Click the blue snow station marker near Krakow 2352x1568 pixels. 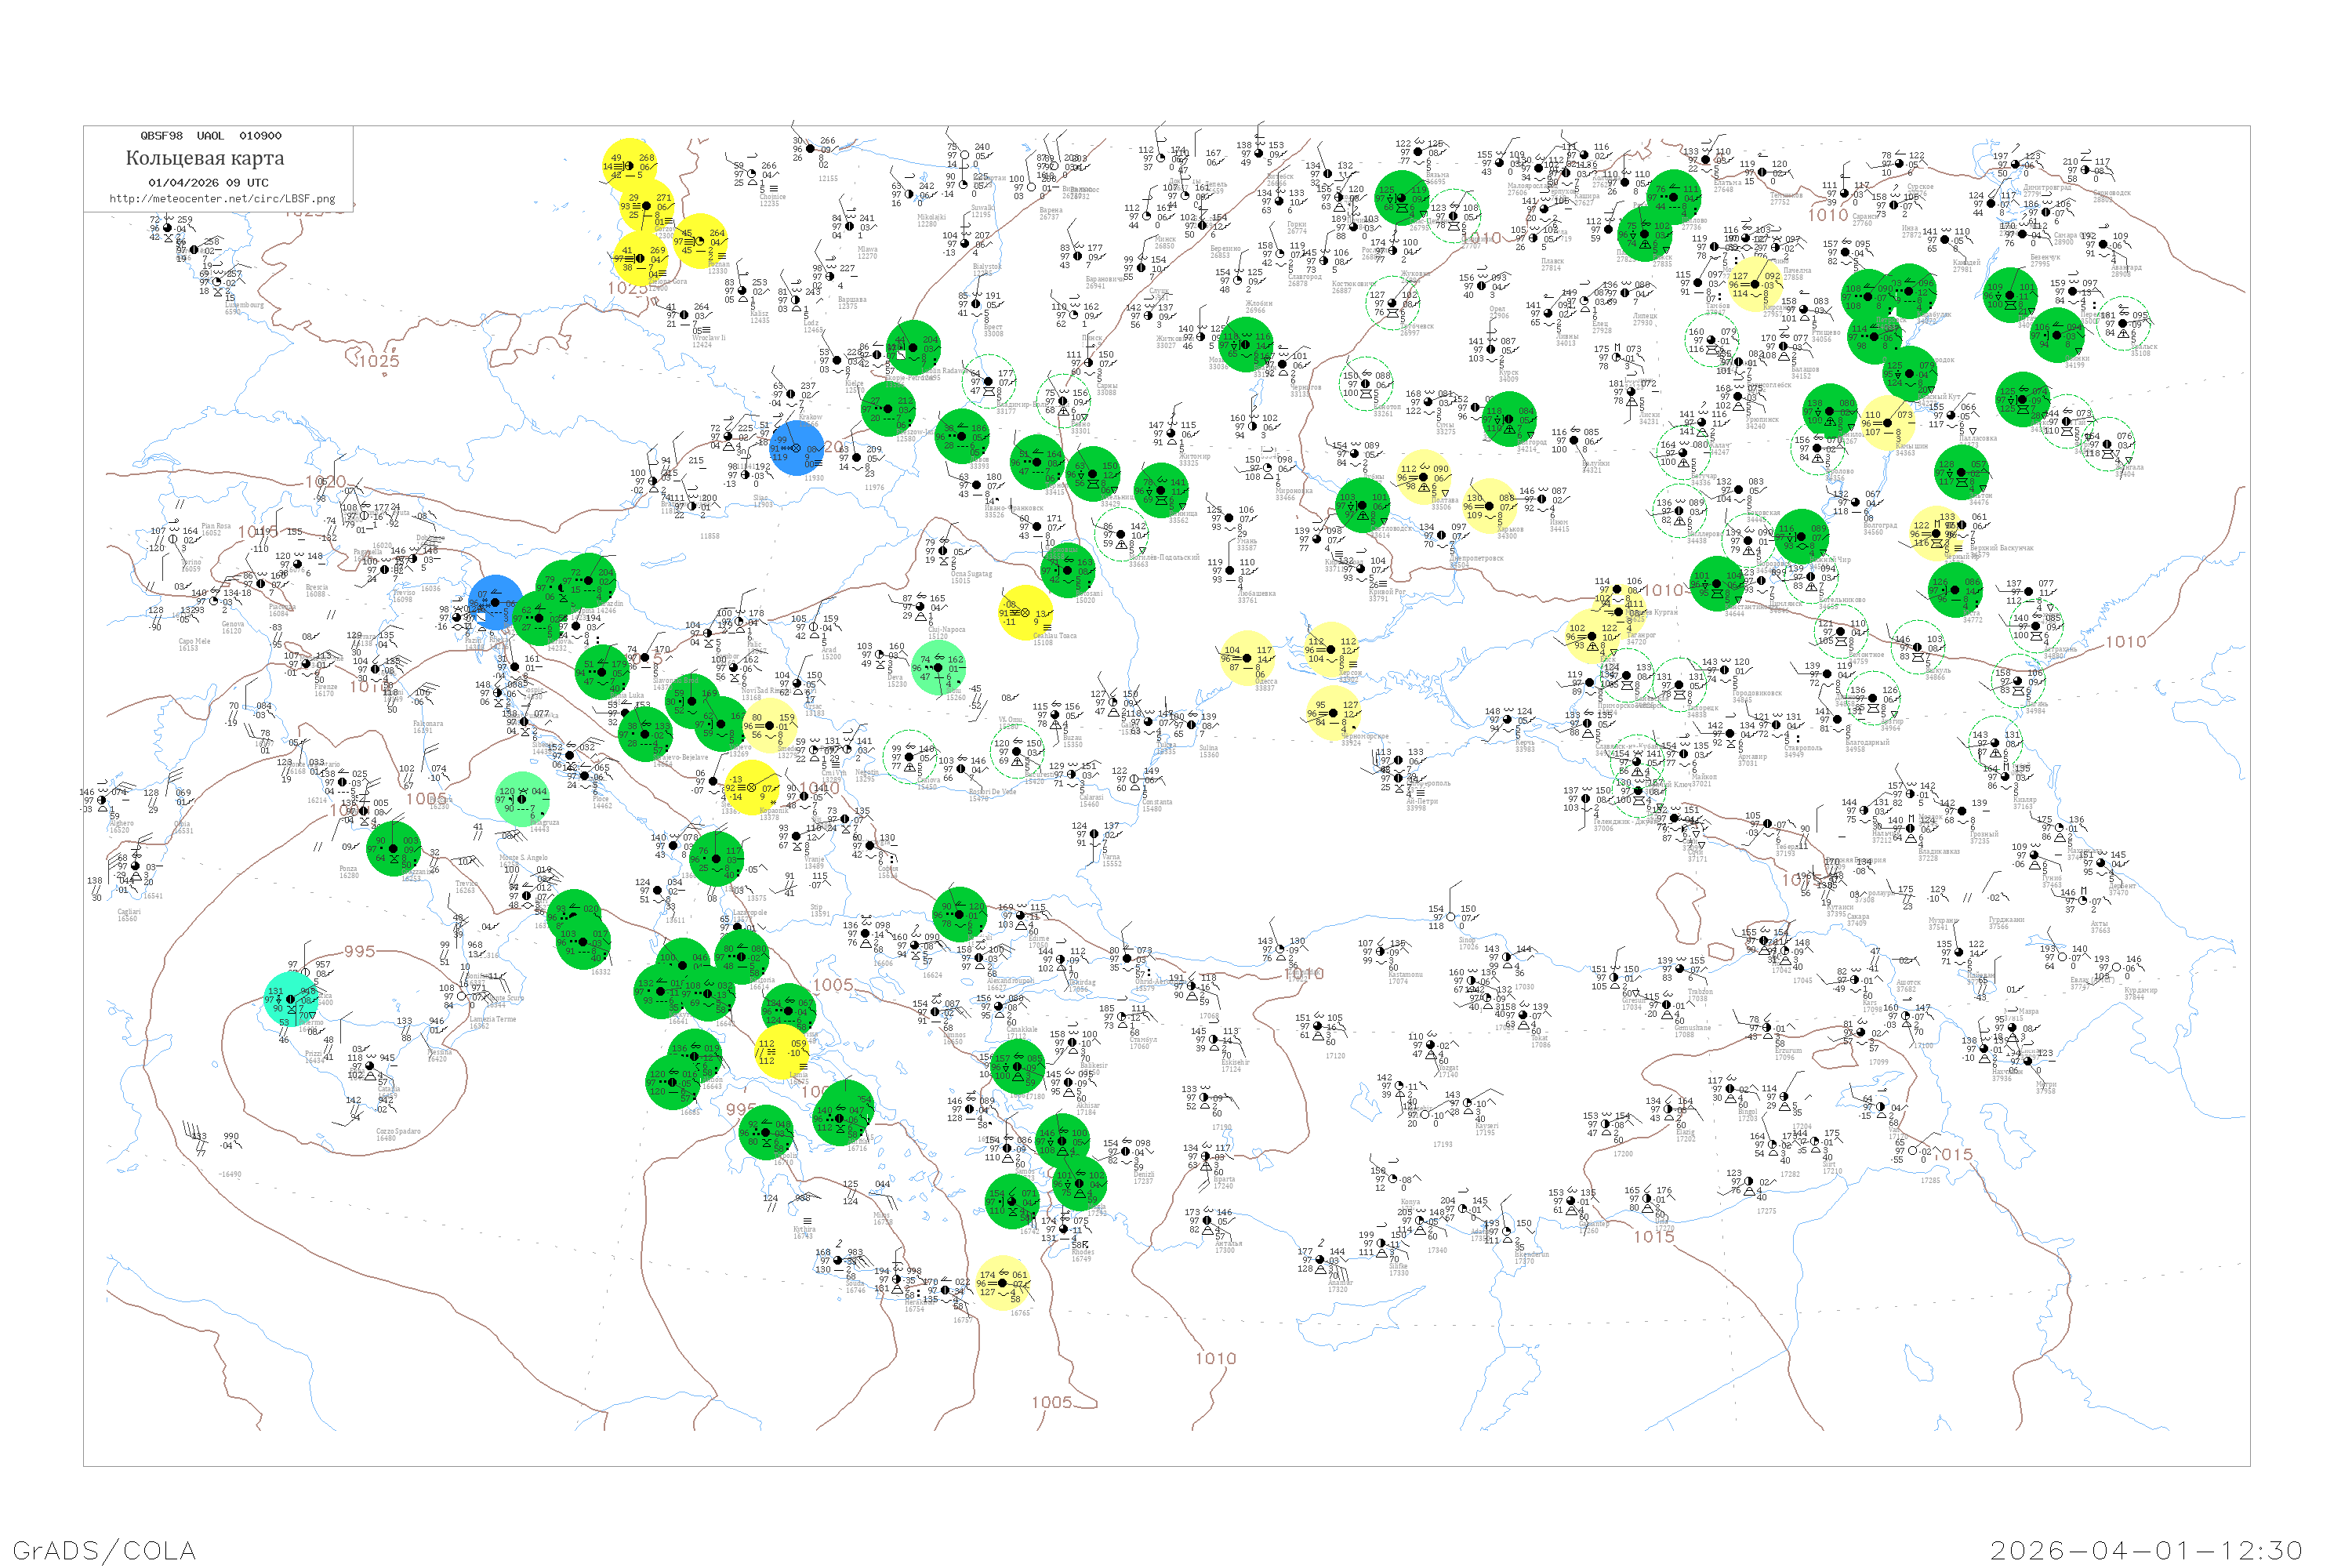coord(797,448)
